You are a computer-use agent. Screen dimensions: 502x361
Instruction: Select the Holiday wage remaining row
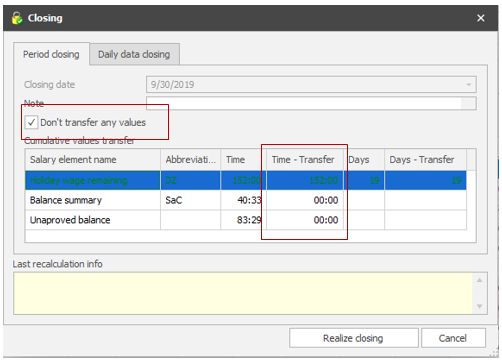tap(246, 180)
